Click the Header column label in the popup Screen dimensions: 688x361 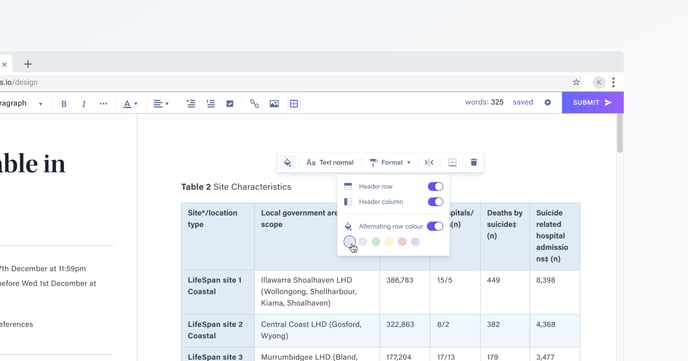381,202
